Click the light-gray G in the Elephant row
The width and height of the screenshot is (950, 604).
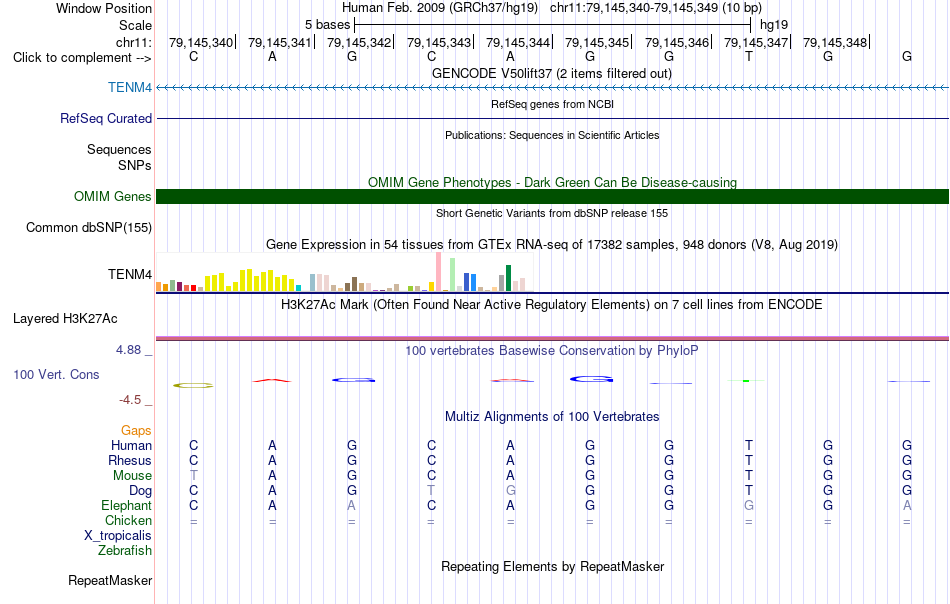[x=749, y=506]
